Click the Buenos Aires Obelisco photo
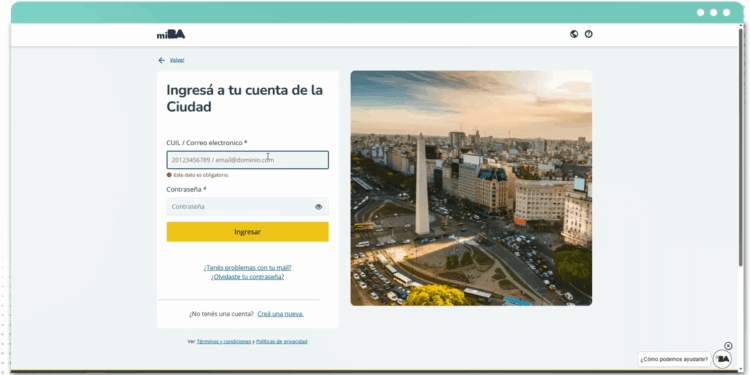The width and height of the screenshot is (750, 375). click(x=471, y=188)
